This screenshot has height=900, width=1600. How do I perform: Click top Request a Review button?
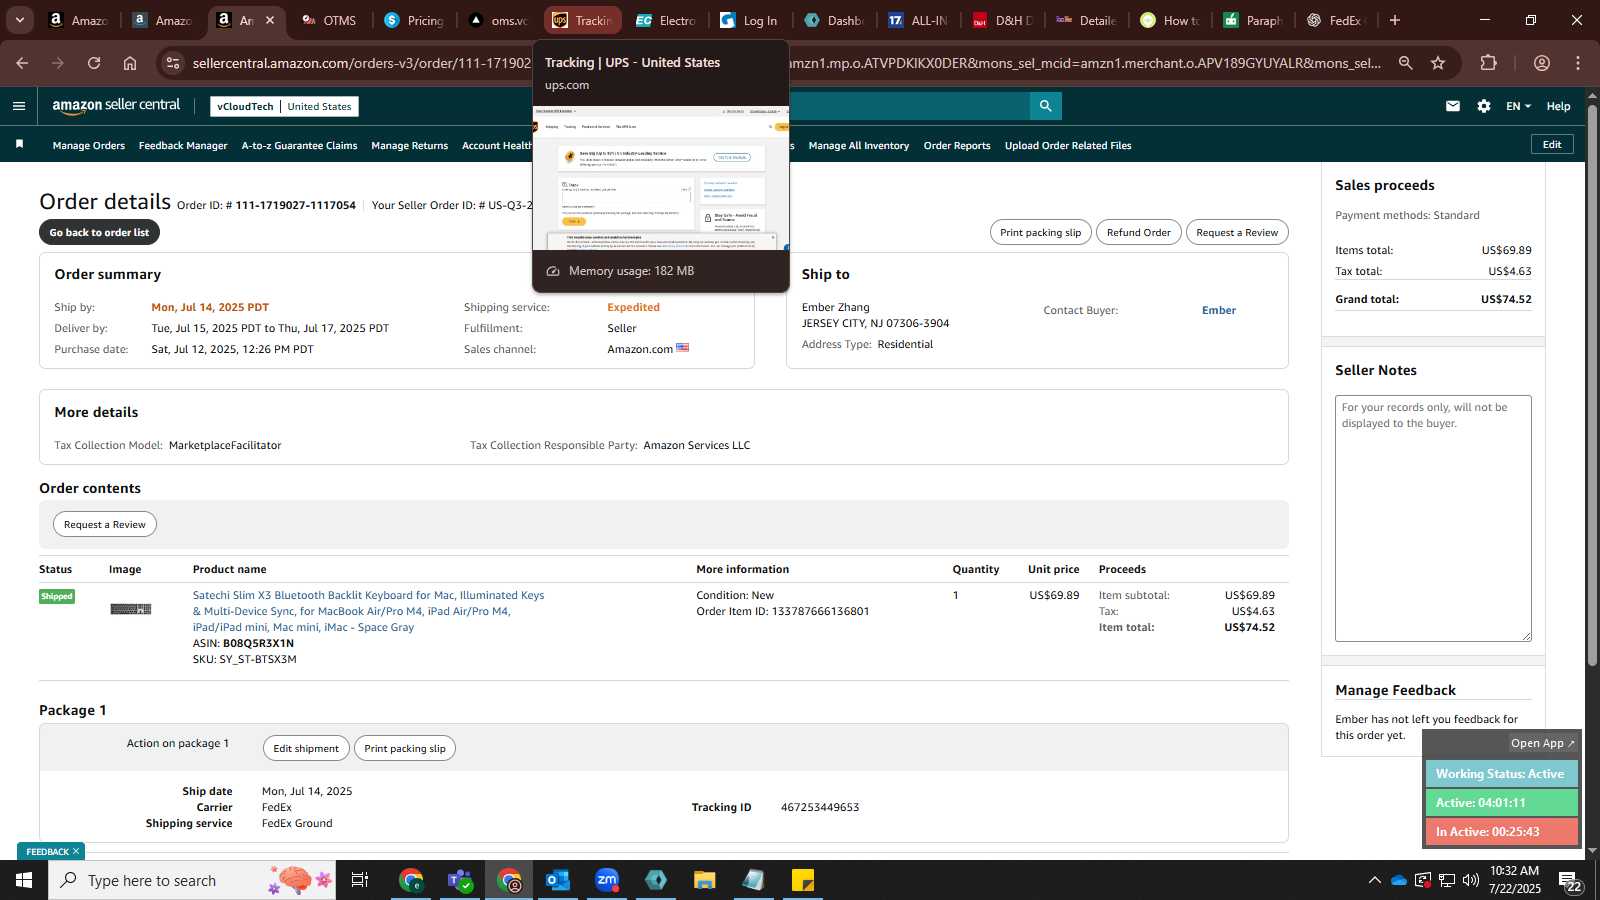(x=1237, y=232)
